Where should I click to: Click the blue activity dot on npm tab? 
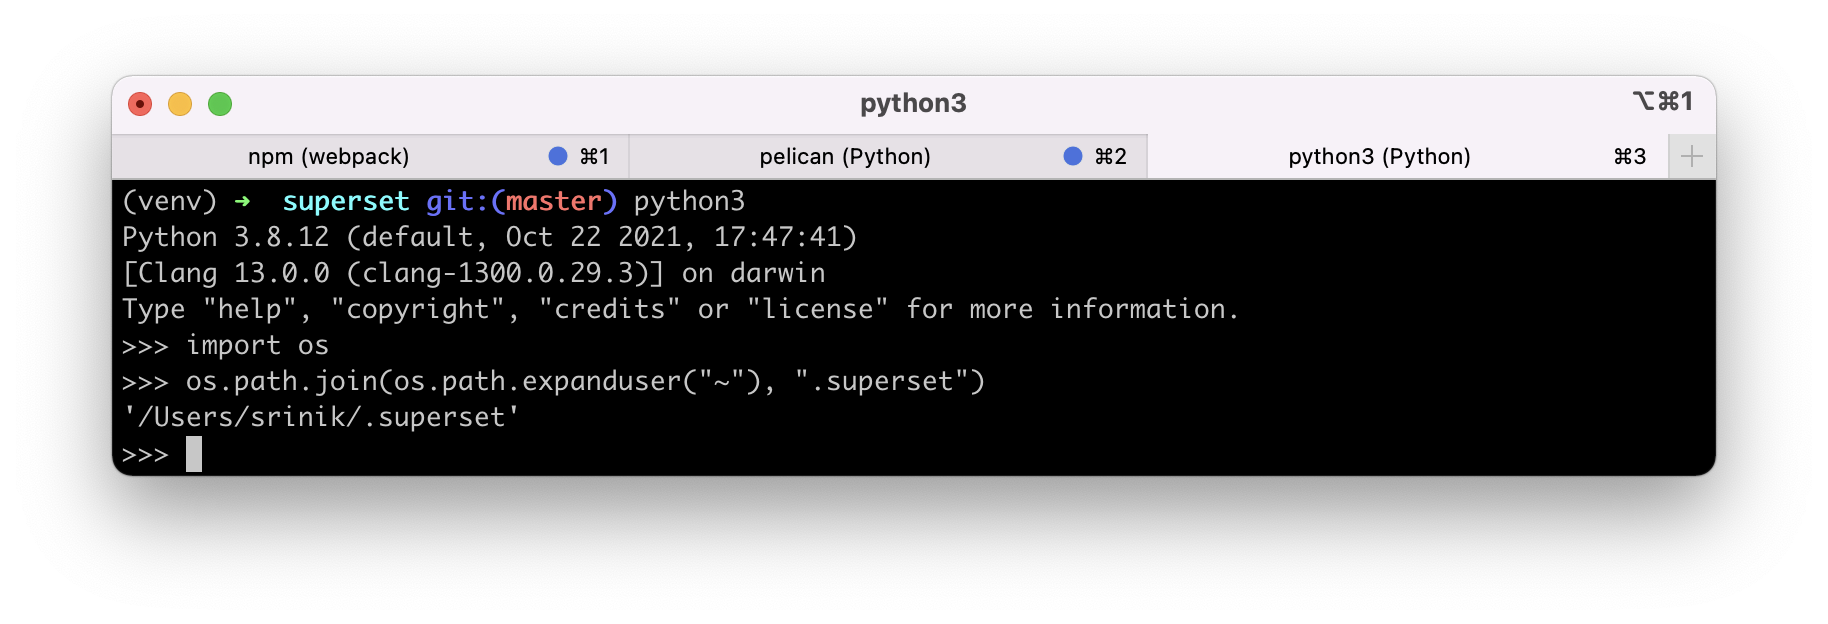coord(558,156)
